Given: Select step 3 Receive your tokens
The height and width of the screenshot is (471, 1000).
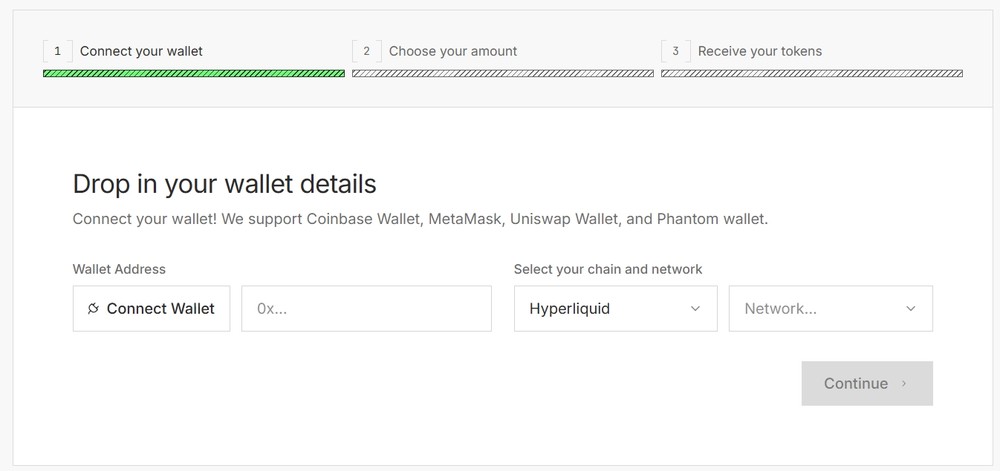Looking at the screenshot, I should pos(760,51).
